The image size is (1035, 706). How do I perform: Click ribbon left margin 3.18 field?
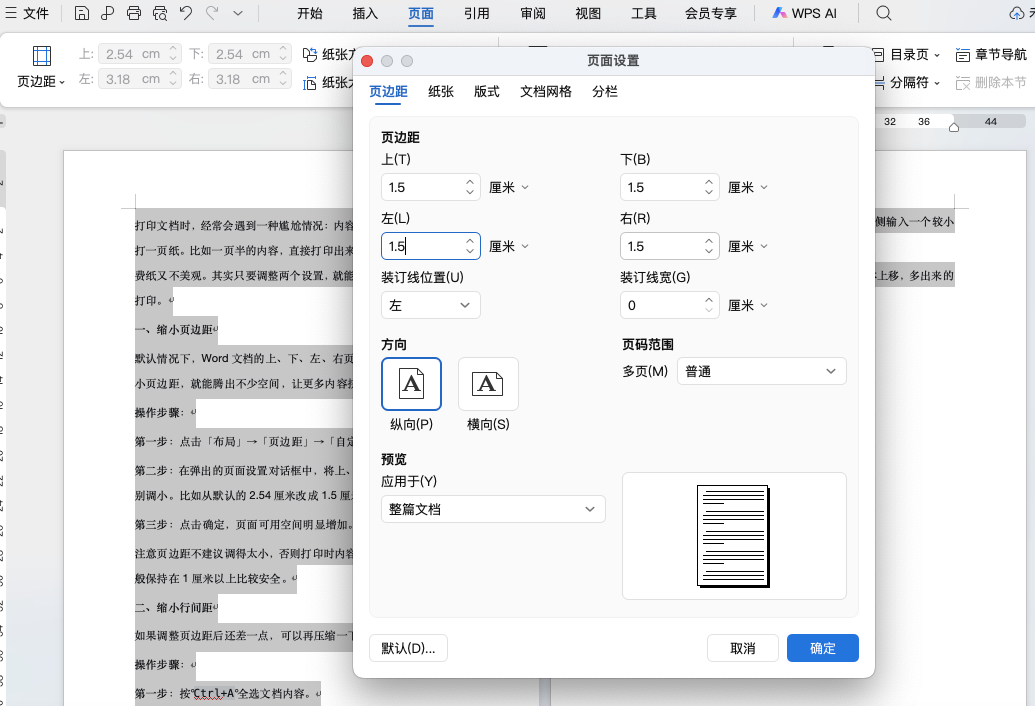[x=139, y=79]
